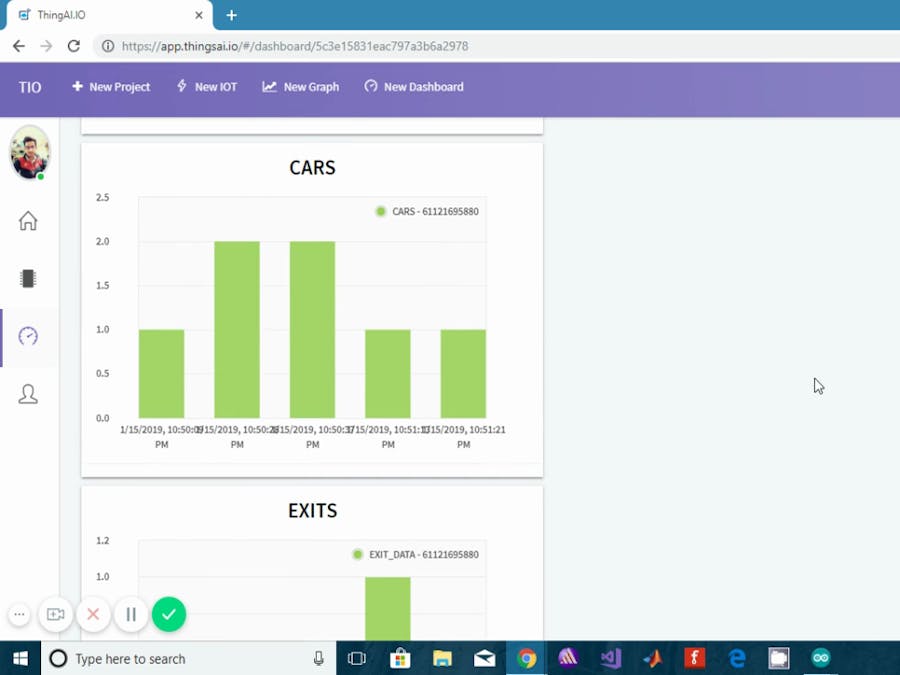Finish recording with green checkmark

pos(169,614)
